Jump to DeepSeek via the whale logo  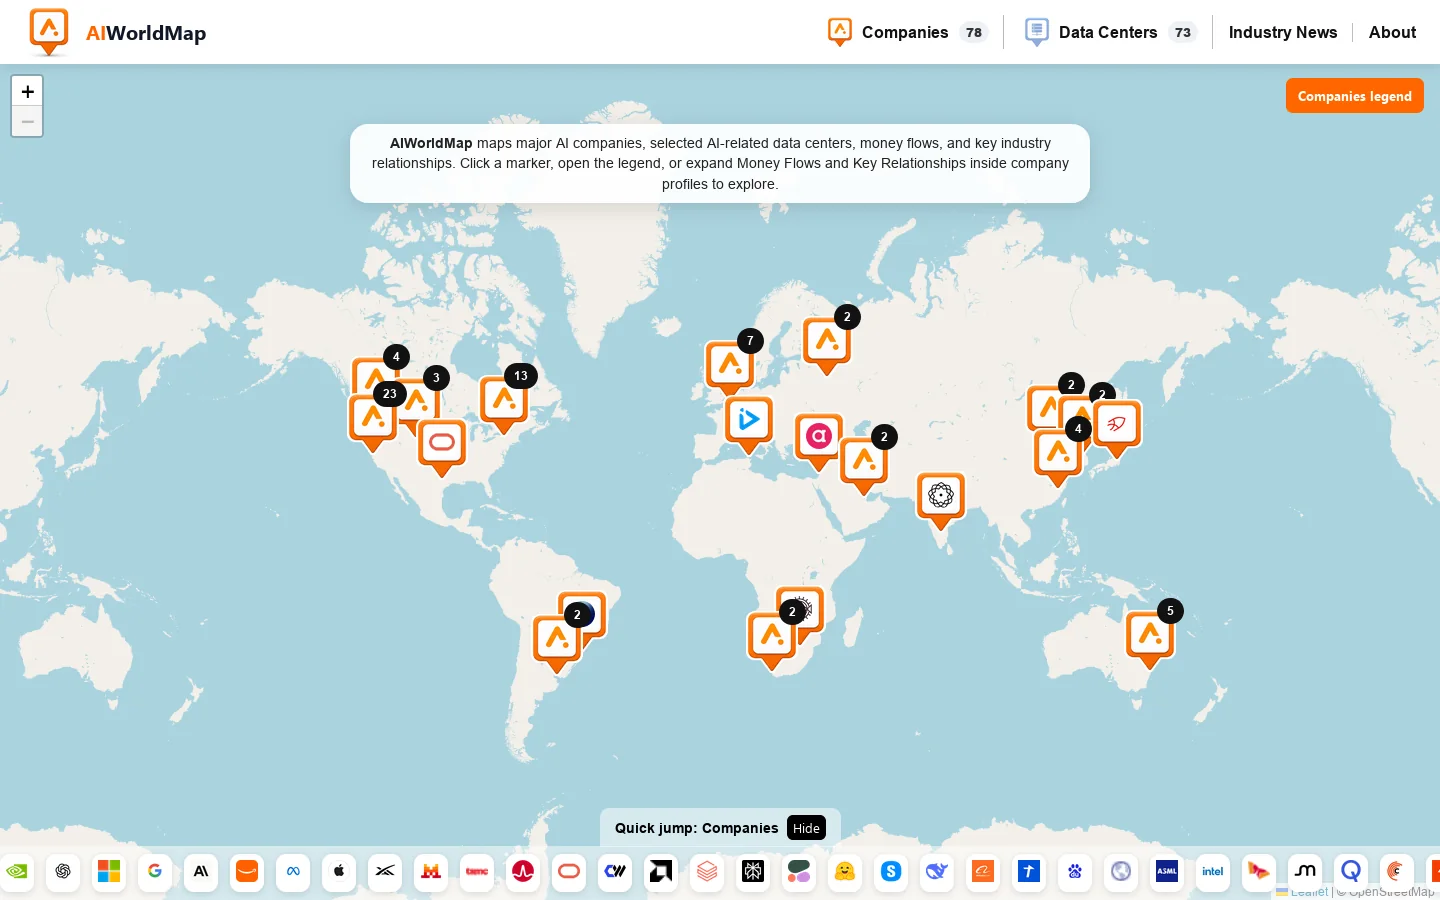(937, 871)
